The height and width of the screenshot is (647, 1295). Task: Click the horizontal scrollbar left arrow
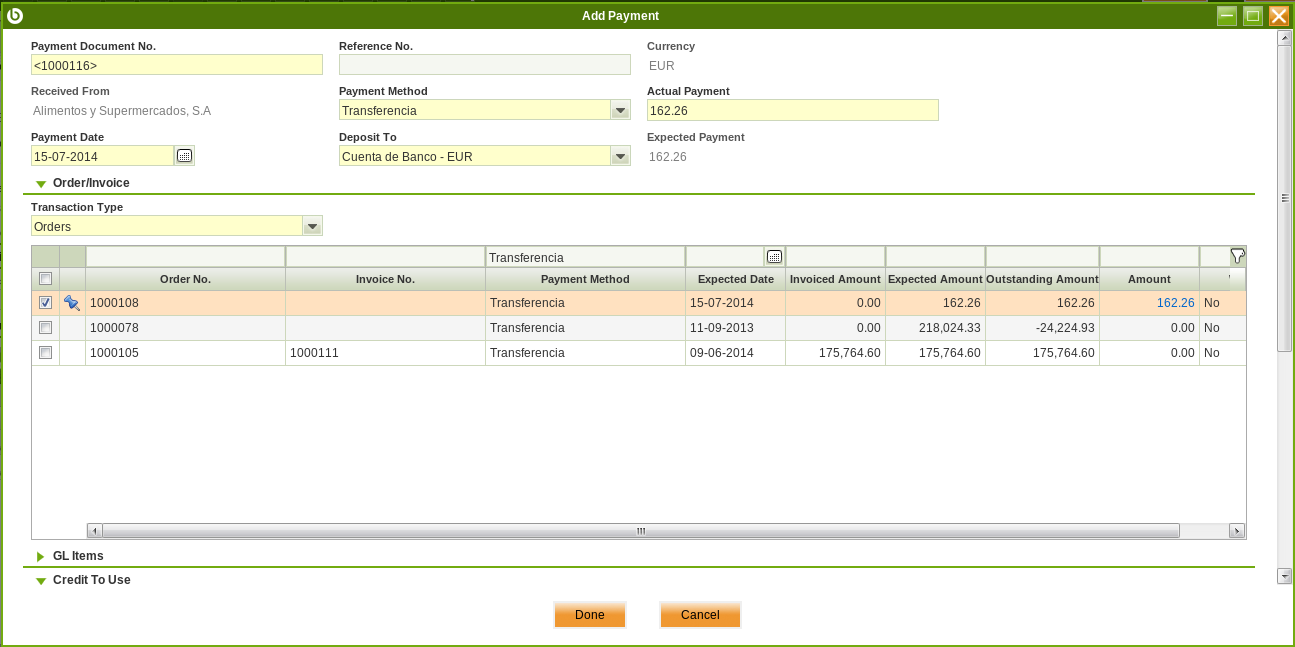pos(95,531)
